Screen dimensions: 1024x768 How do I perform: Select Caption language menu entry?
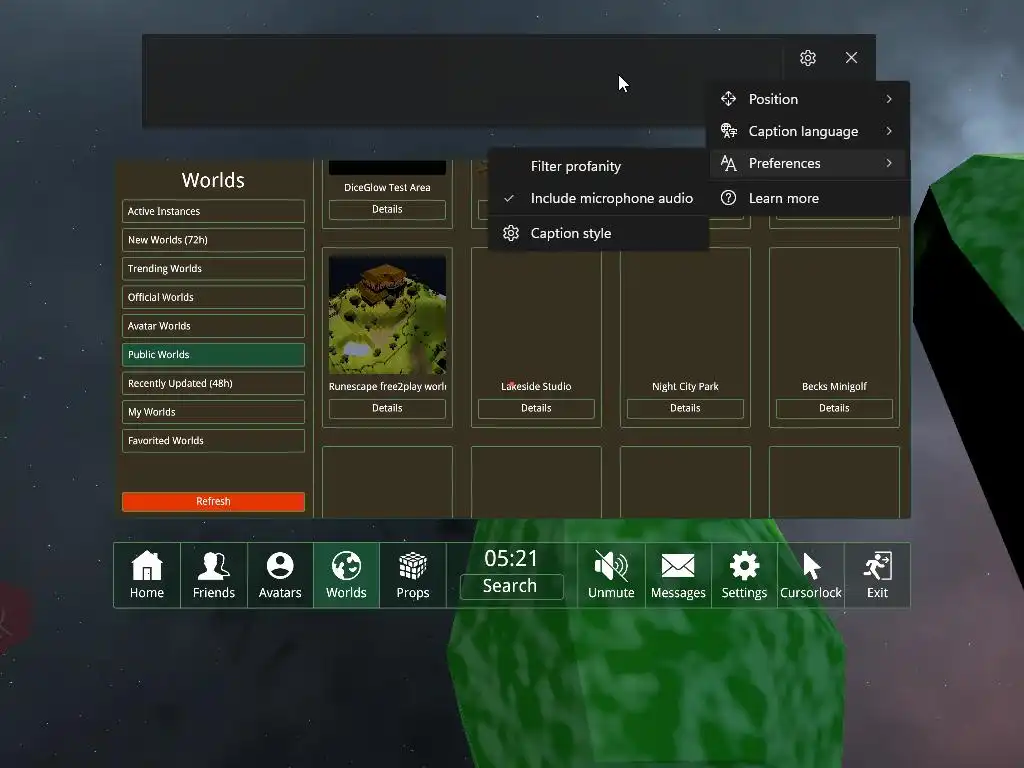pyautogui.click(x=809, y=131)
